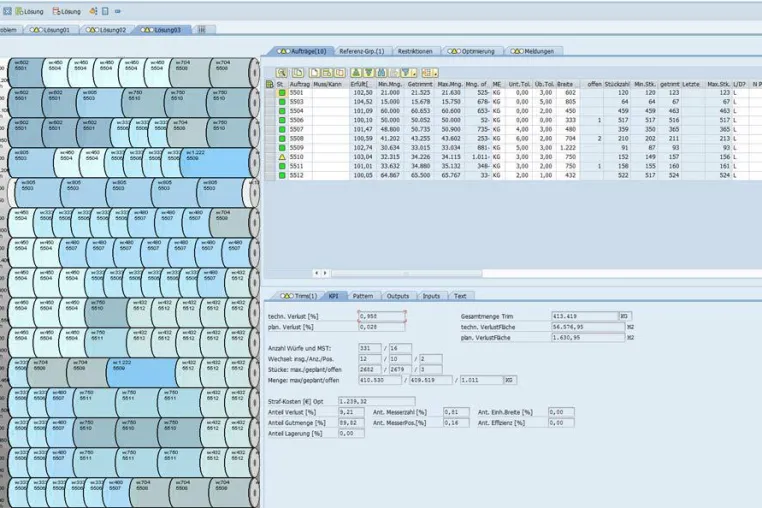Click the Stückzahl column header
The image size is (762, 508).
point(617,84)
